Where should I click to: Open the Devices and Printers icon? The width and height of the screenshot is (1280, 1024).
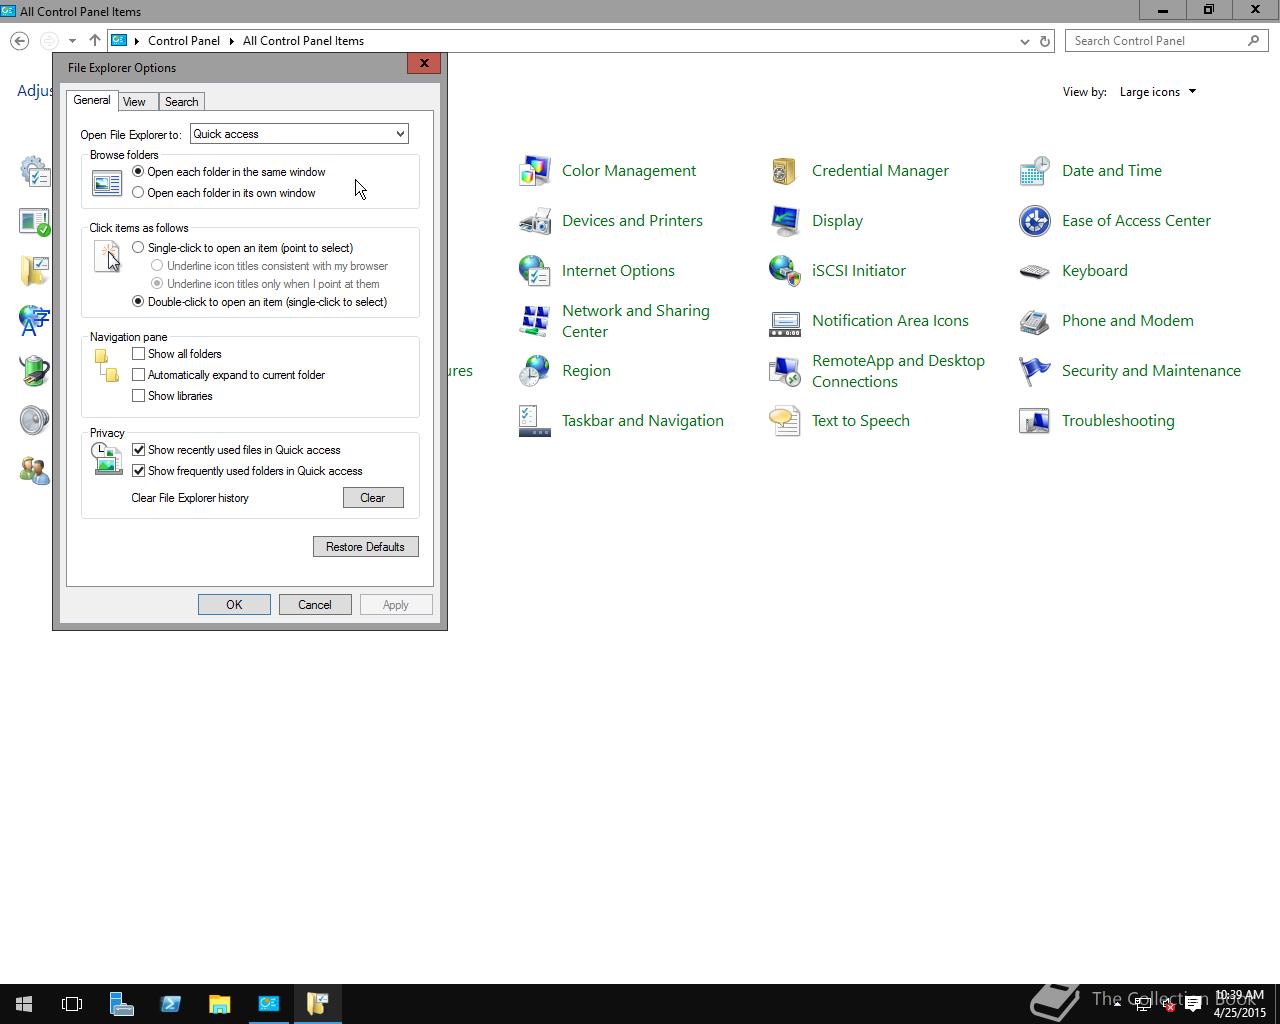[535, 221]
